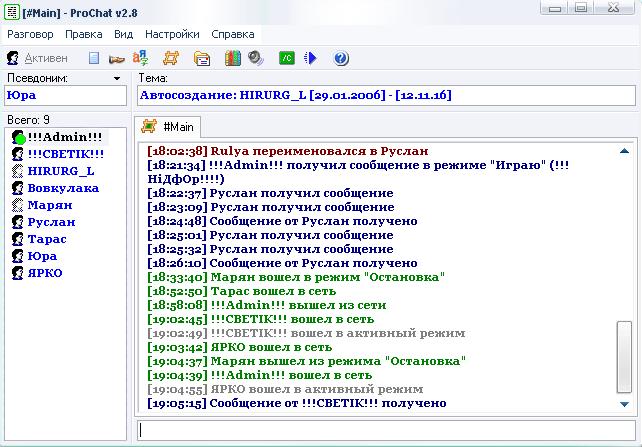Click the colored letters toolbar icon
Screen dimensions: 642x447
(x=140, y=58)
